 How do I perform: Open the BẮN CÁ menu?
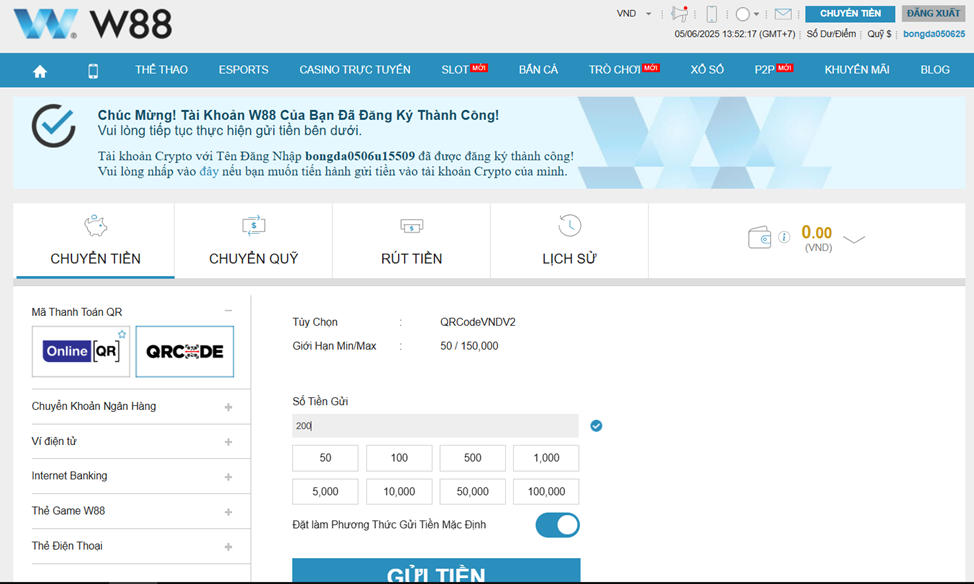[x=539, y=70]
